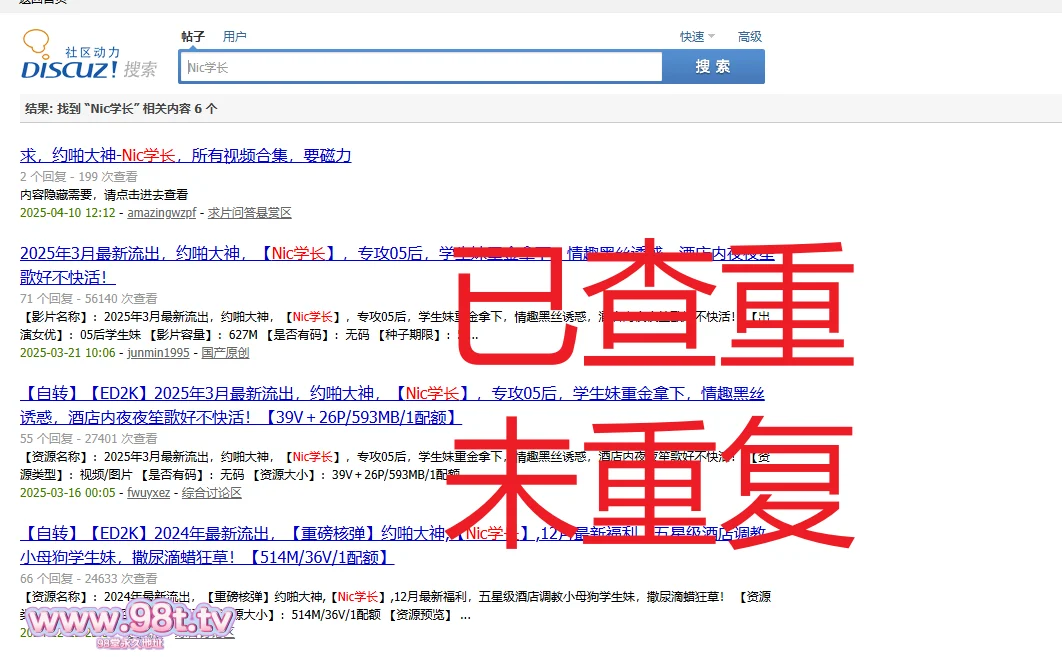Go to the 国产原创 forum section
Image resolution: width=1062 pixels, height=658 pixels.
225,353
